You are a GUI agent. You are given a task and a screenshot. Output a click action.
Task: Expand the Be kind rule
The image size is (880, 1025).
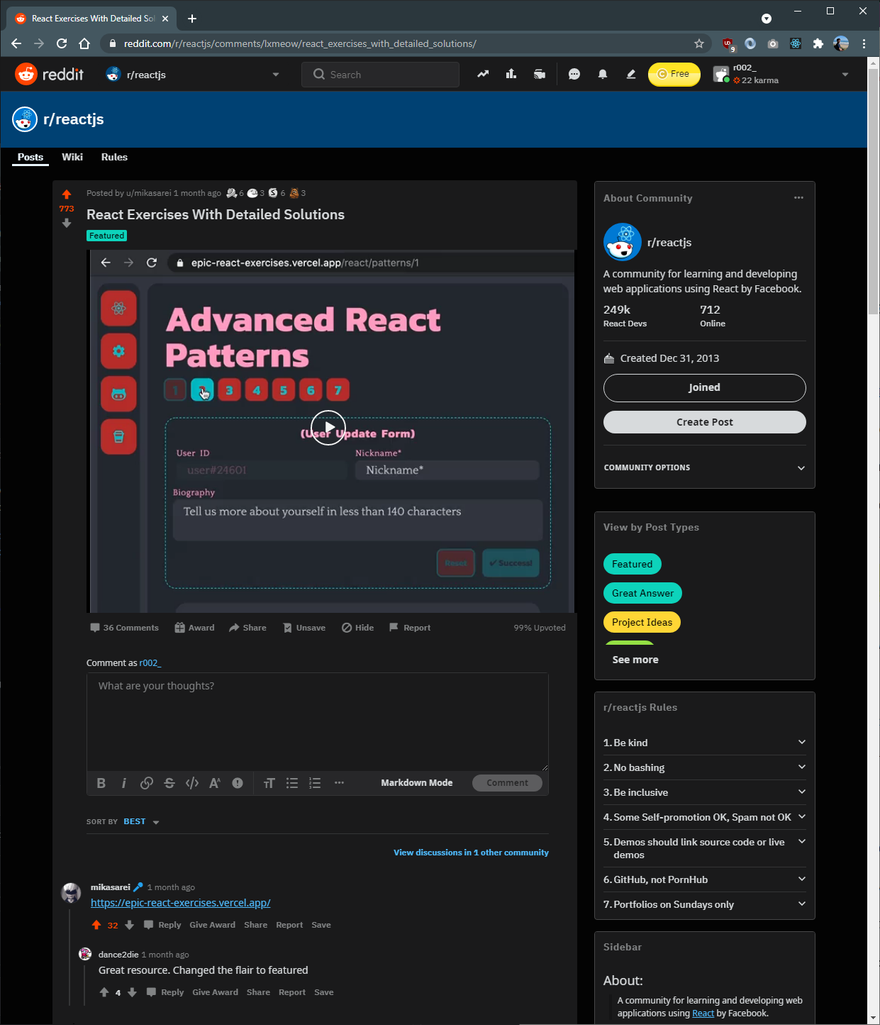[704, 743]
